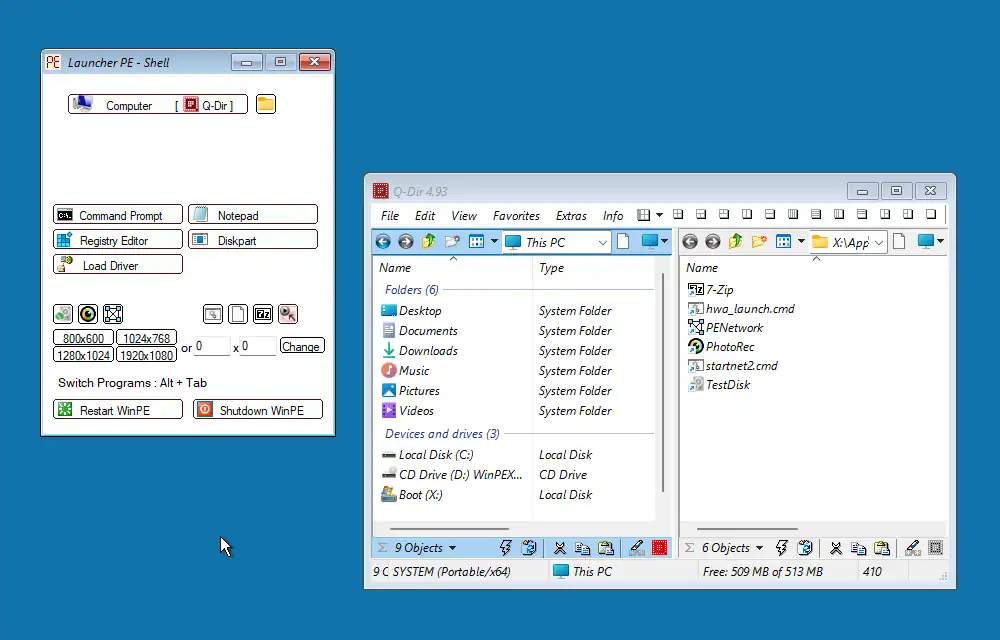Collapse the Devices and drives group

[x=441, y=434]
